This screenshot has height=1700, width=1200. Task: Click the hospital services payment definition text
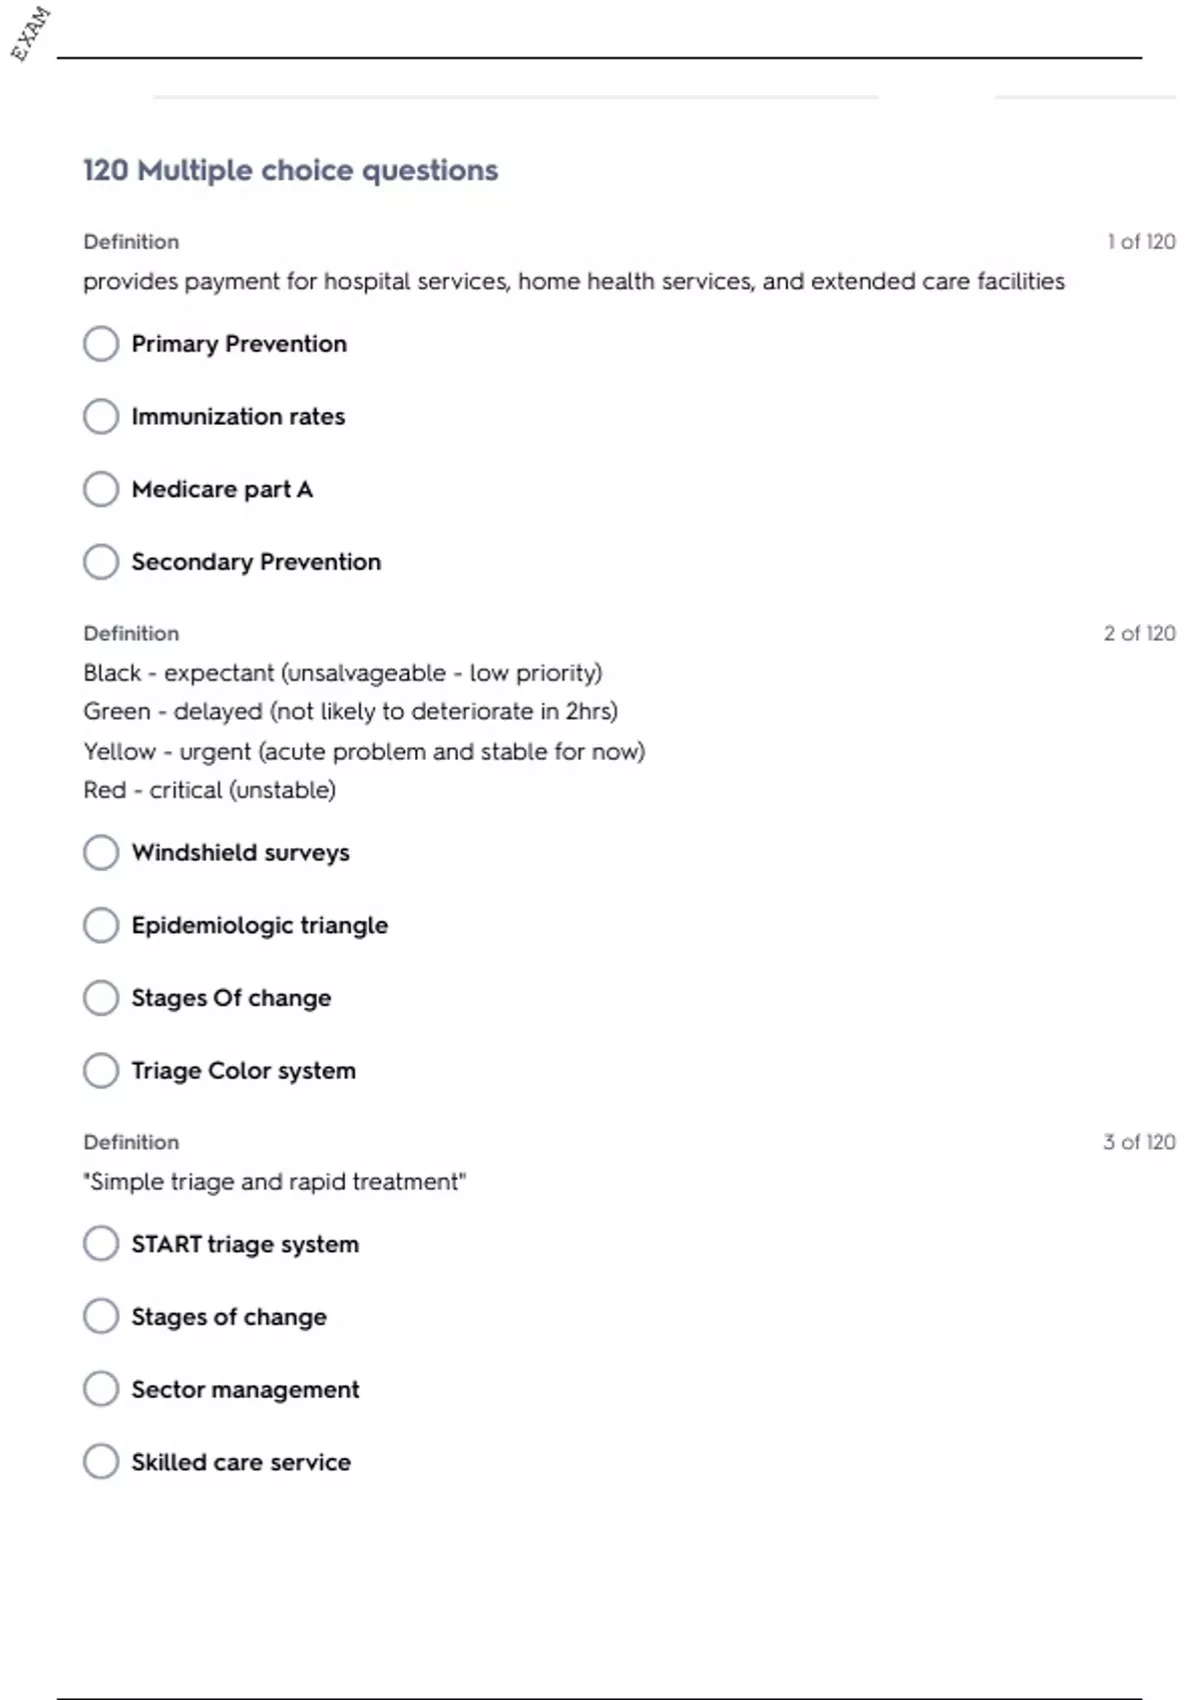pos(573,282)
